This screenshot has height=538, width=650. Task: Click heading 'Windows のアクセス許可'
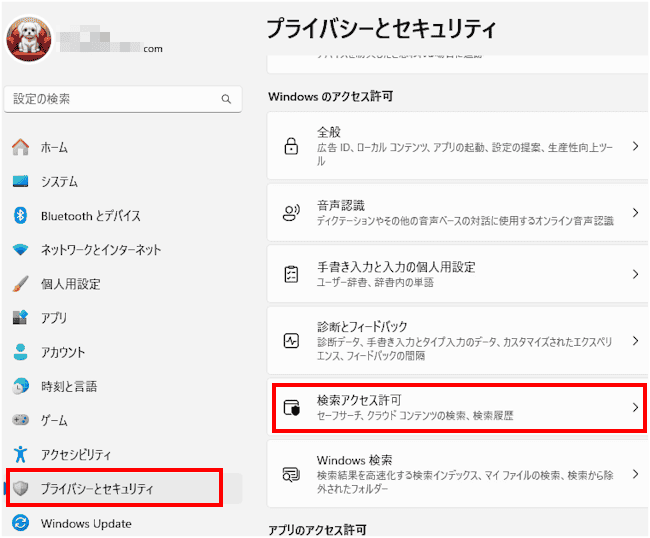point(330,97)
